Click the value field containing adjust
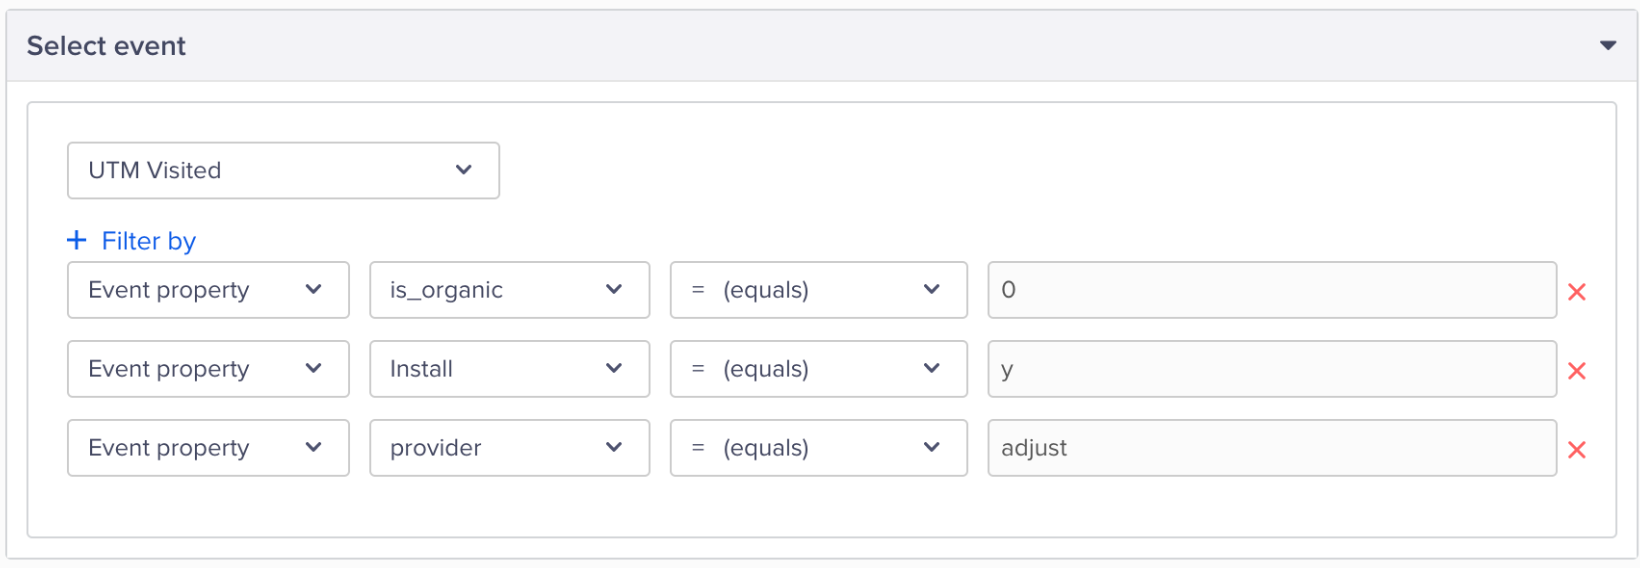 [x=1271, y=448]
